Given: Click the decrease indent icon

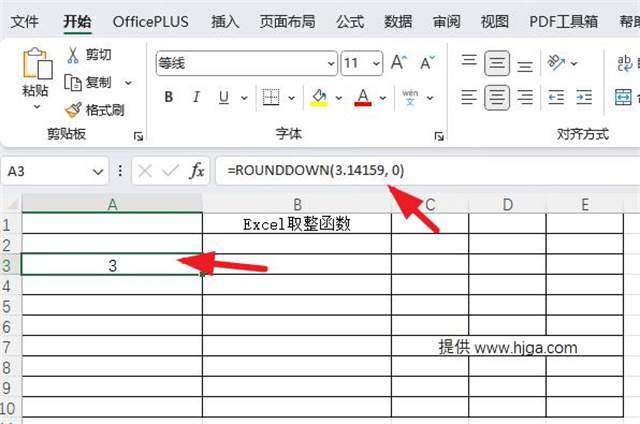Looking at the screenshot, I should (x=556, y=97).
